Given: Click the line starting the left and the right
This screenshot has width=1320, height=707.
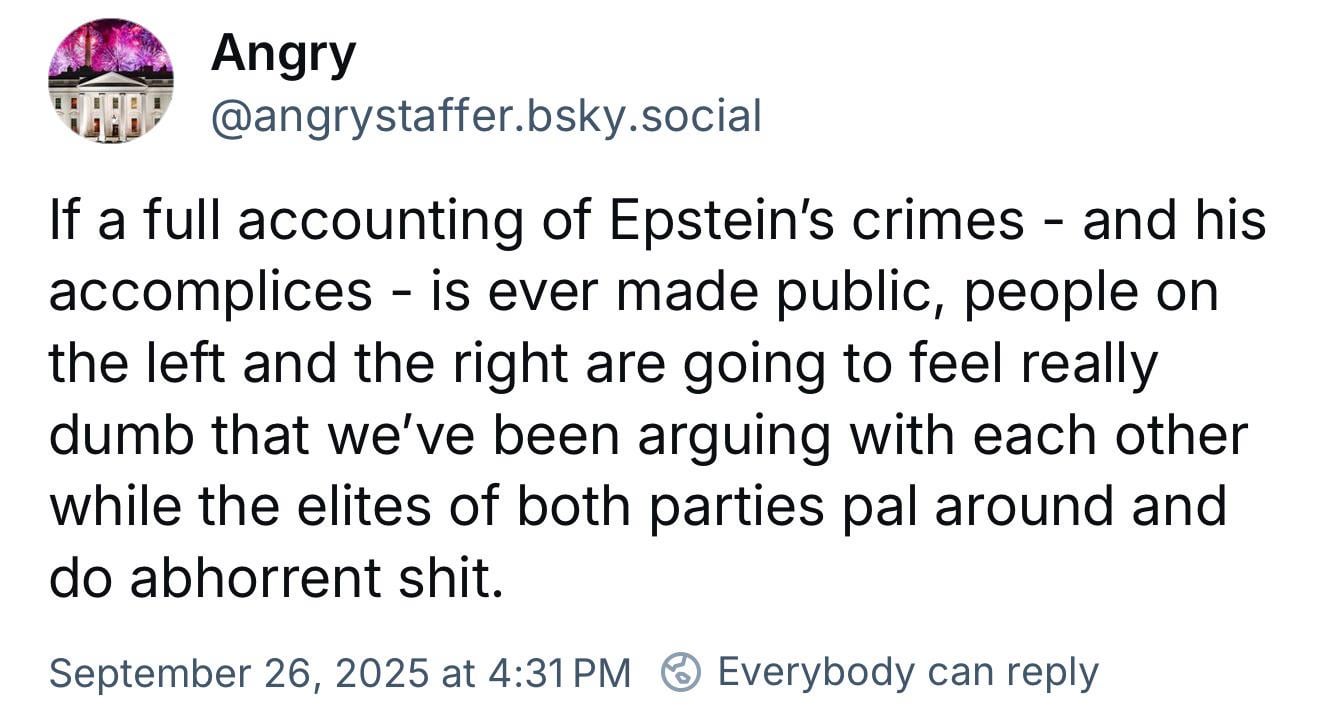Looking at the screenshot, I should coord(603,365).
